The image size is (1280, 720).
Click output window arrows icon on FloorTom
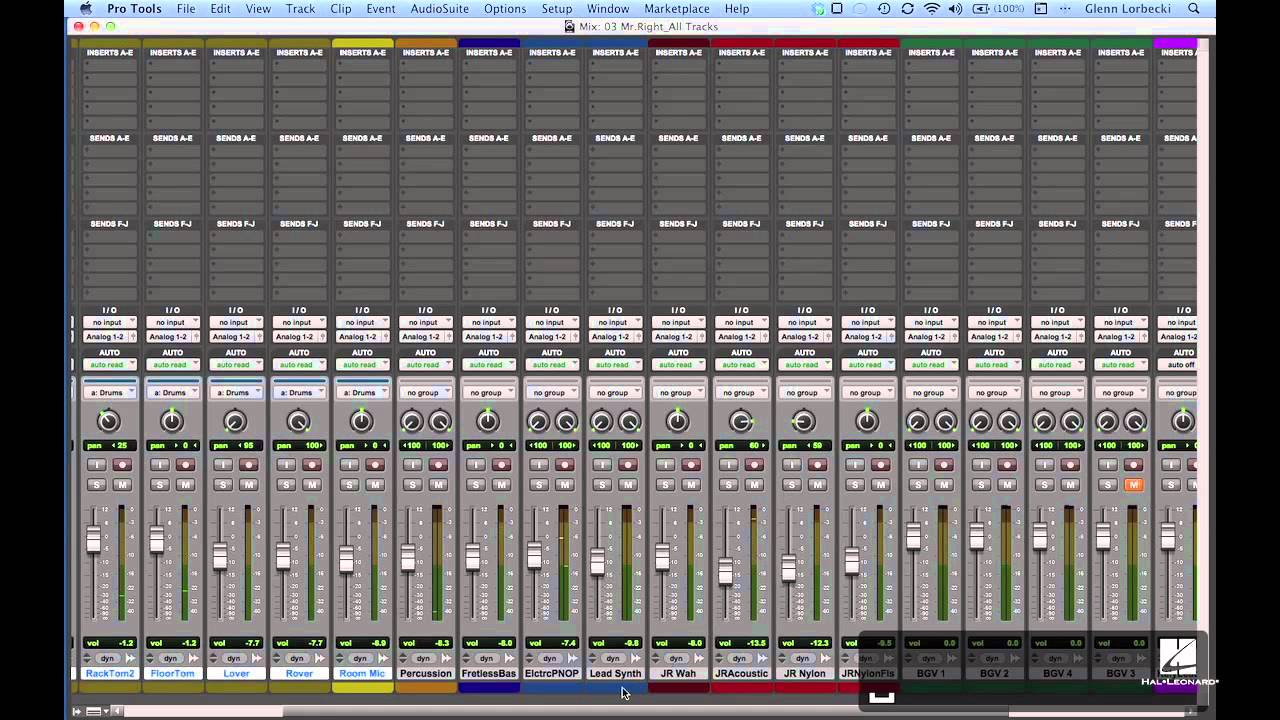point(194,658)
